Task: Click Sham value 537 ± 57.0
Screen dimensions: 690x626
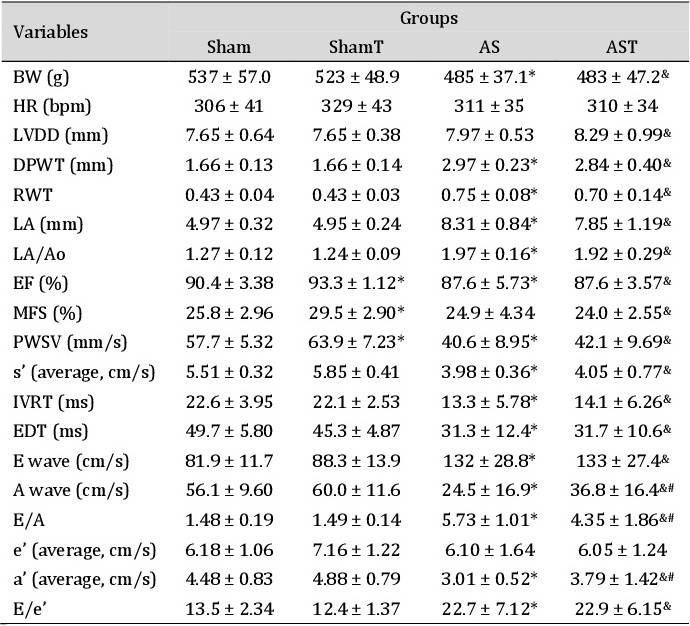Action: tap(229, 77)
